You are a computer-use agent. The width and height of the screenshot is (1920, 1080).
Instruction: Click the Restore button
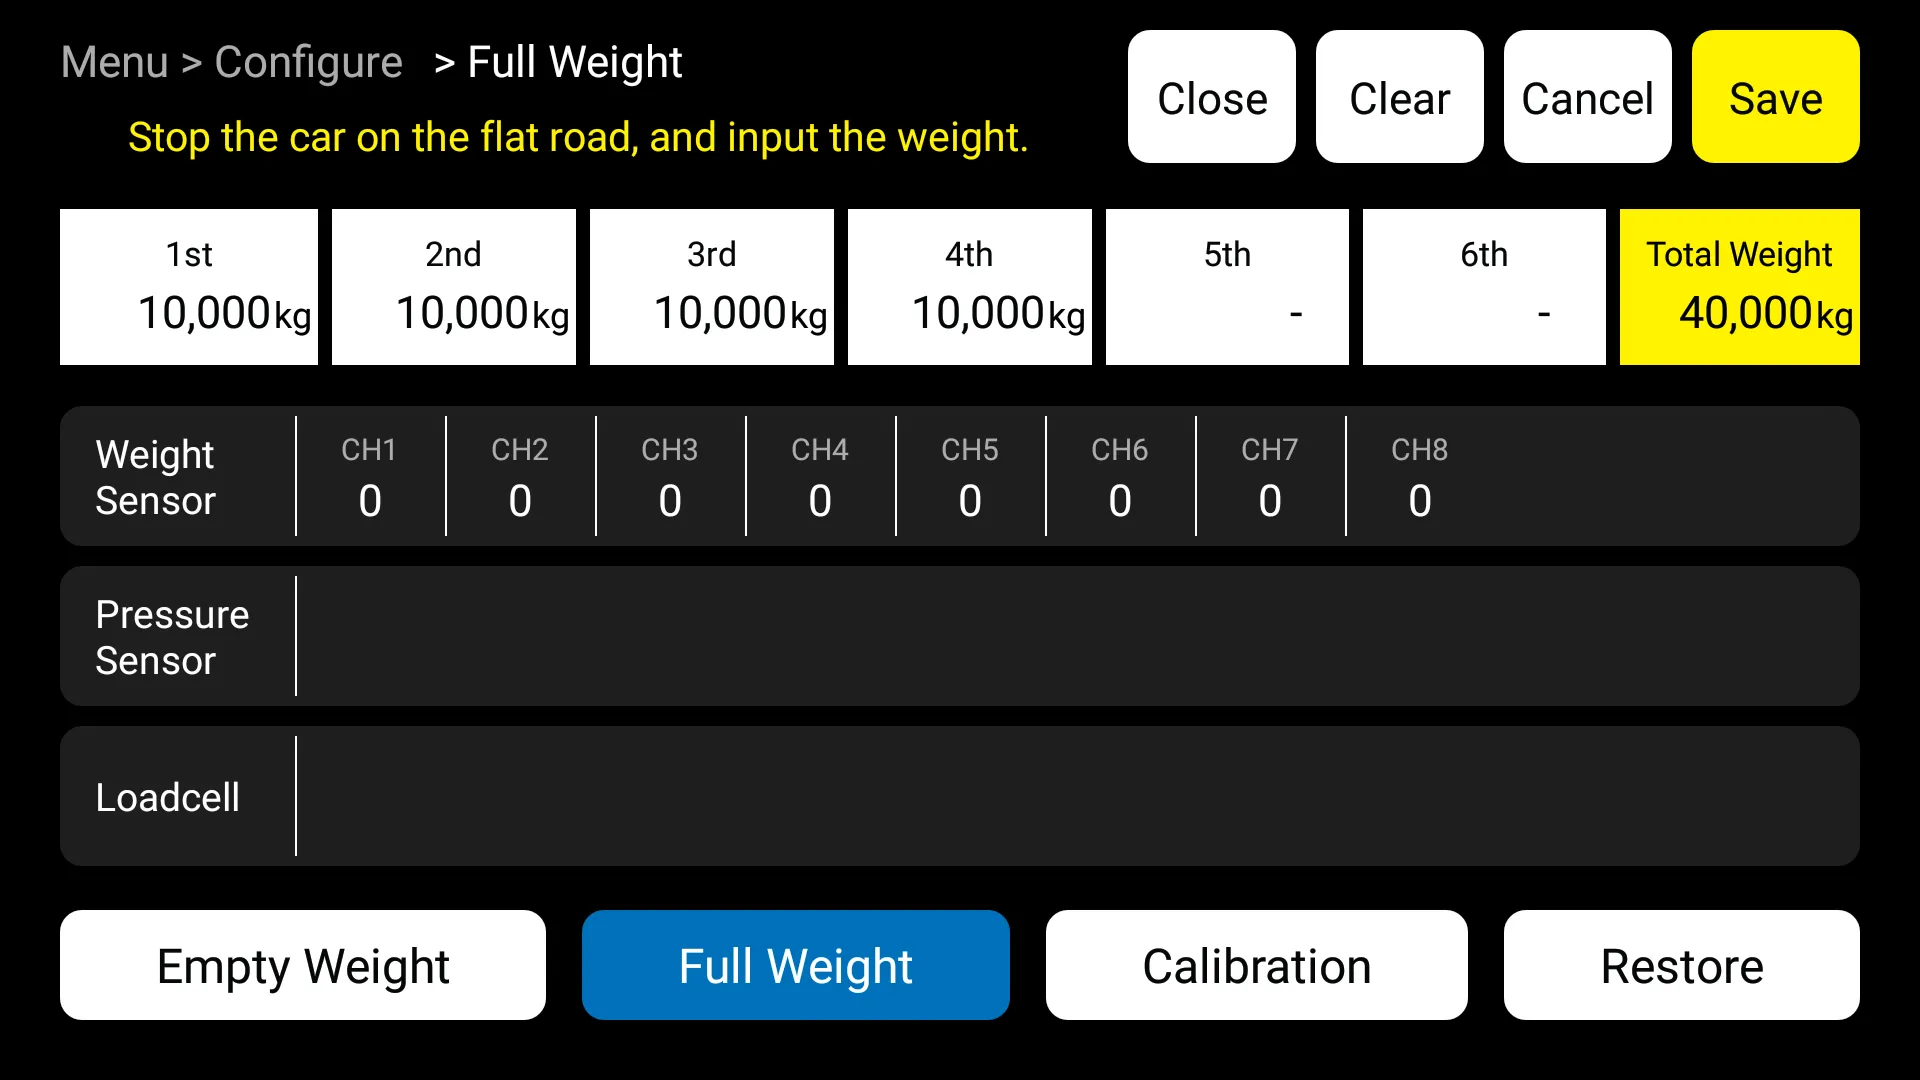1681,965
